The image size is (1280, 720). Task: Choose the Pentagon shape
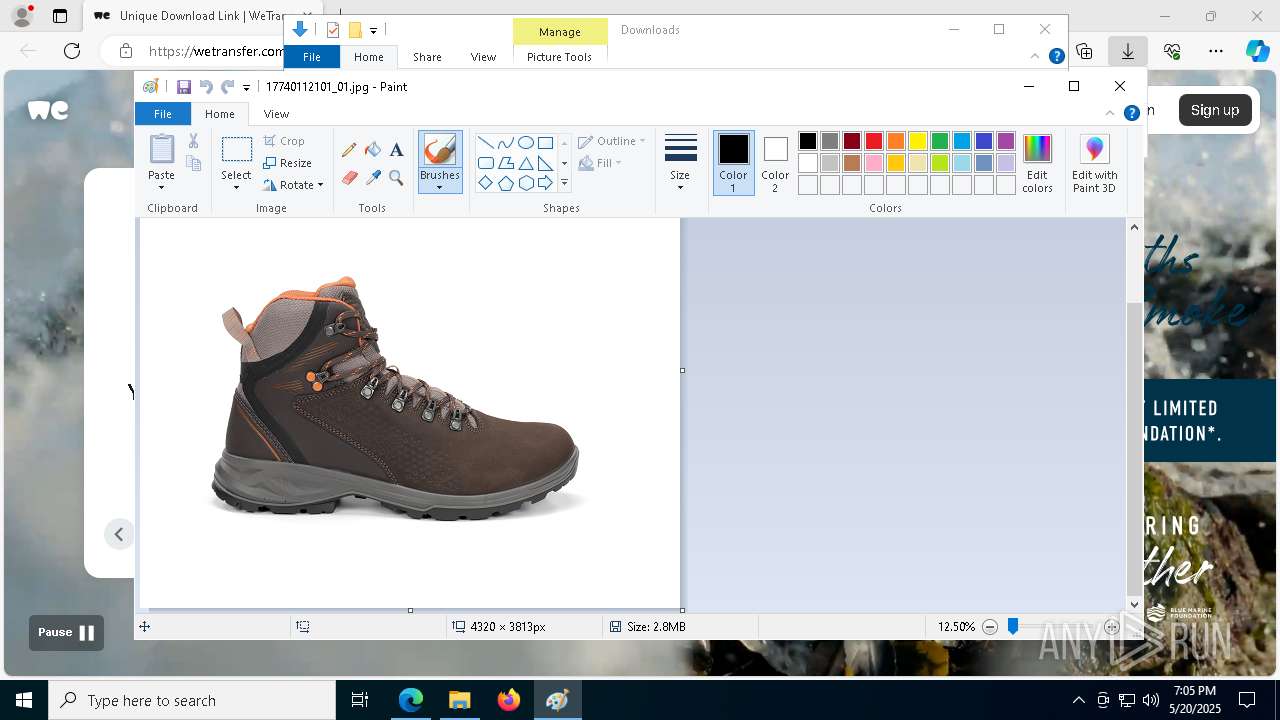(x=505, y=183)
